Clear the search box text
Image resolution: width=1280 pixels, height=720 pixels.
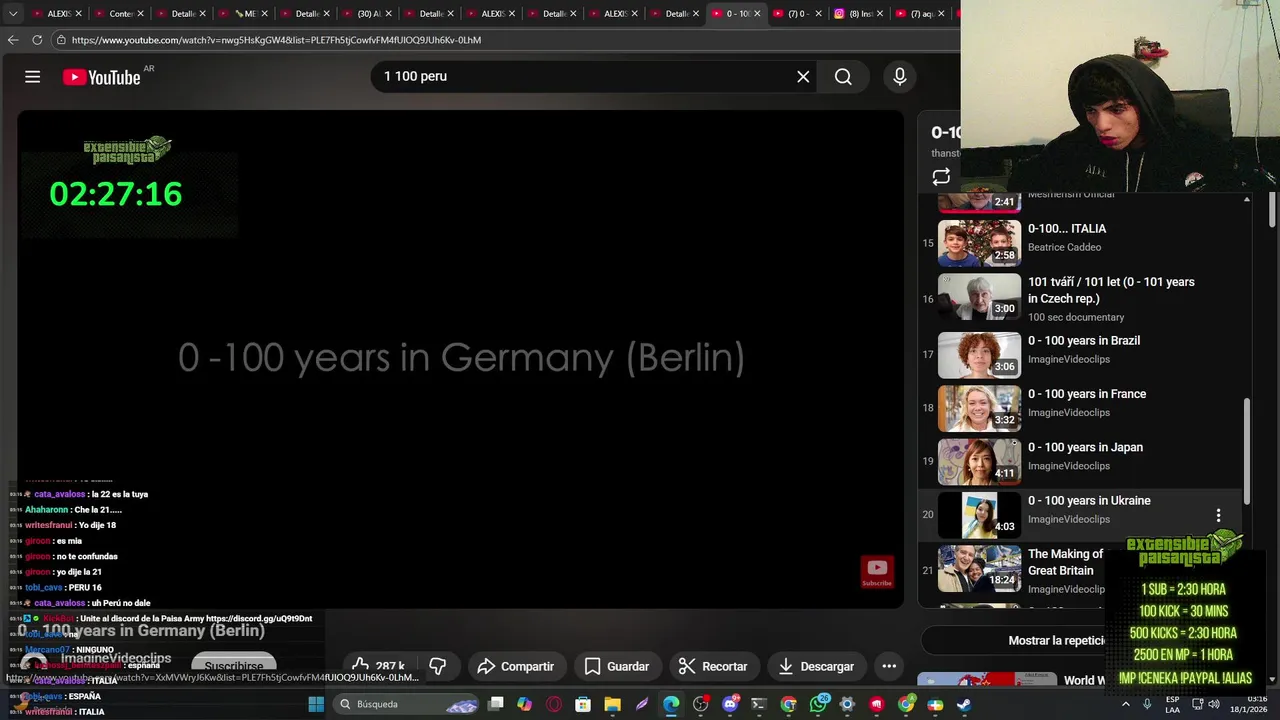click(803, 76)
